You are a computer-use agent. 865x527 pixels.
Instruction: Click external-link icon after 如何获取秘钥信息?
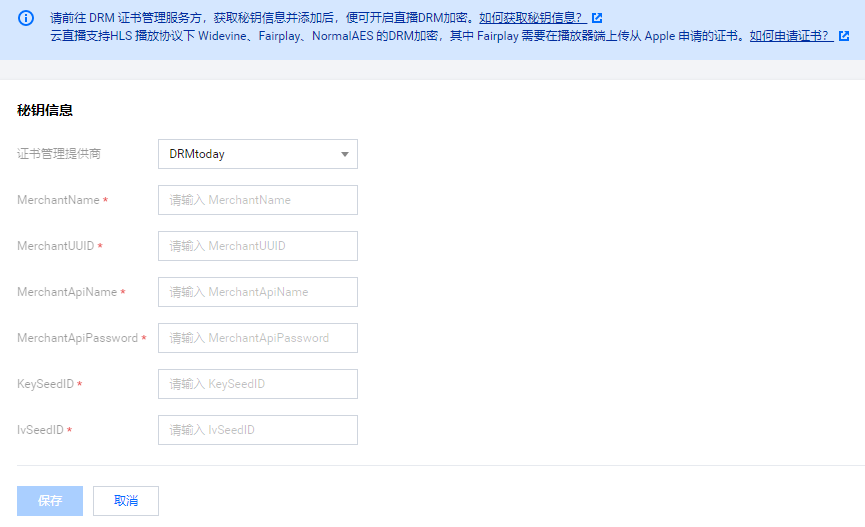[597, 18]
